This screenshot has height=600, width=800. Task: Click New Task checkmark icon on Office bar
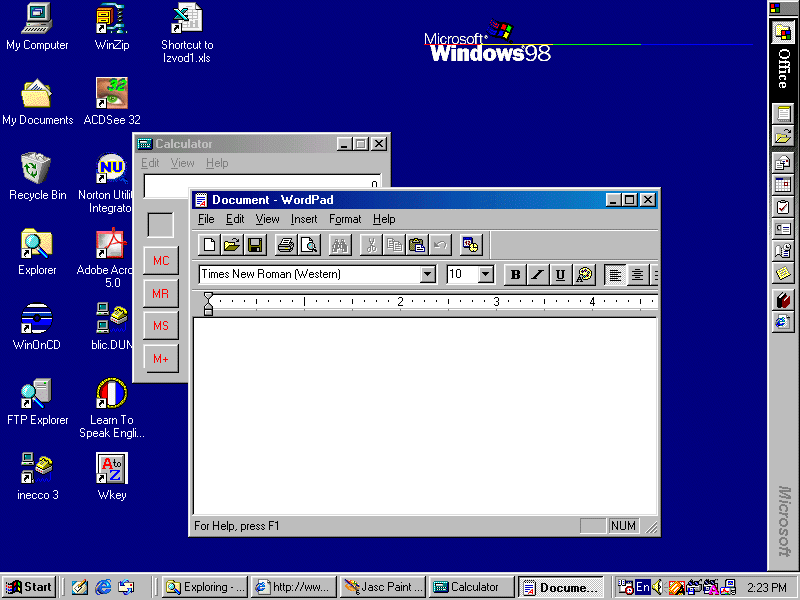[783, 207]
